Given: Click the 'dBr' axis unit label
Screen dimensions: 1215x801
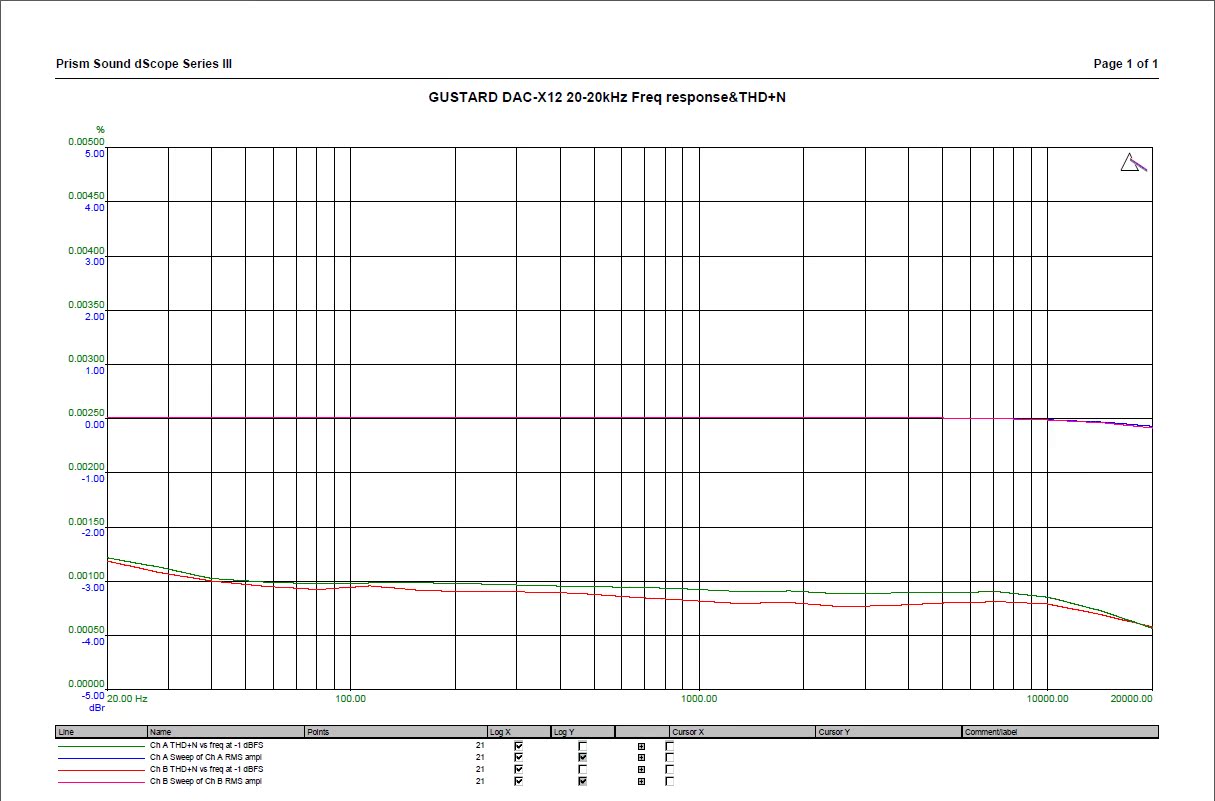Looking at the screenshot, I should 97,707.
